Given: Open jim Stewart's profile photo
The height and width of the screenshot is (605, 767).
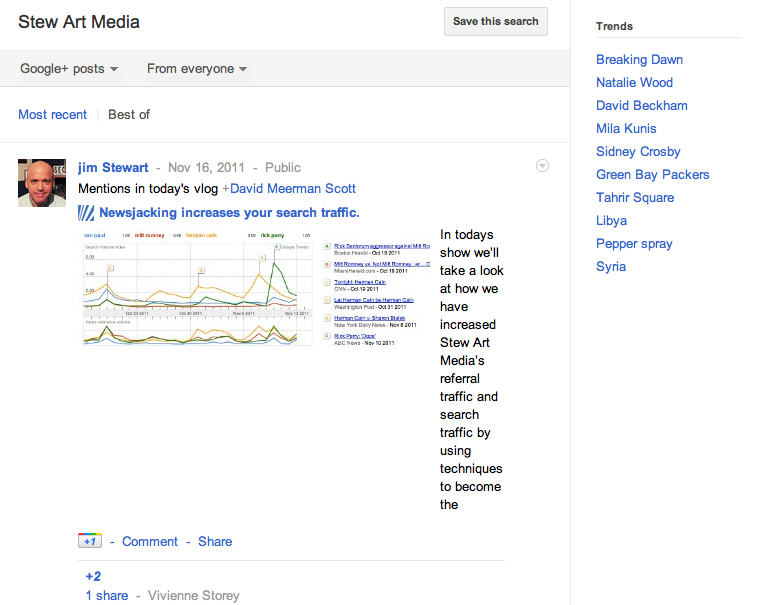Looking at the screenshot, I should pyautogui.click(x=42, y=183).
